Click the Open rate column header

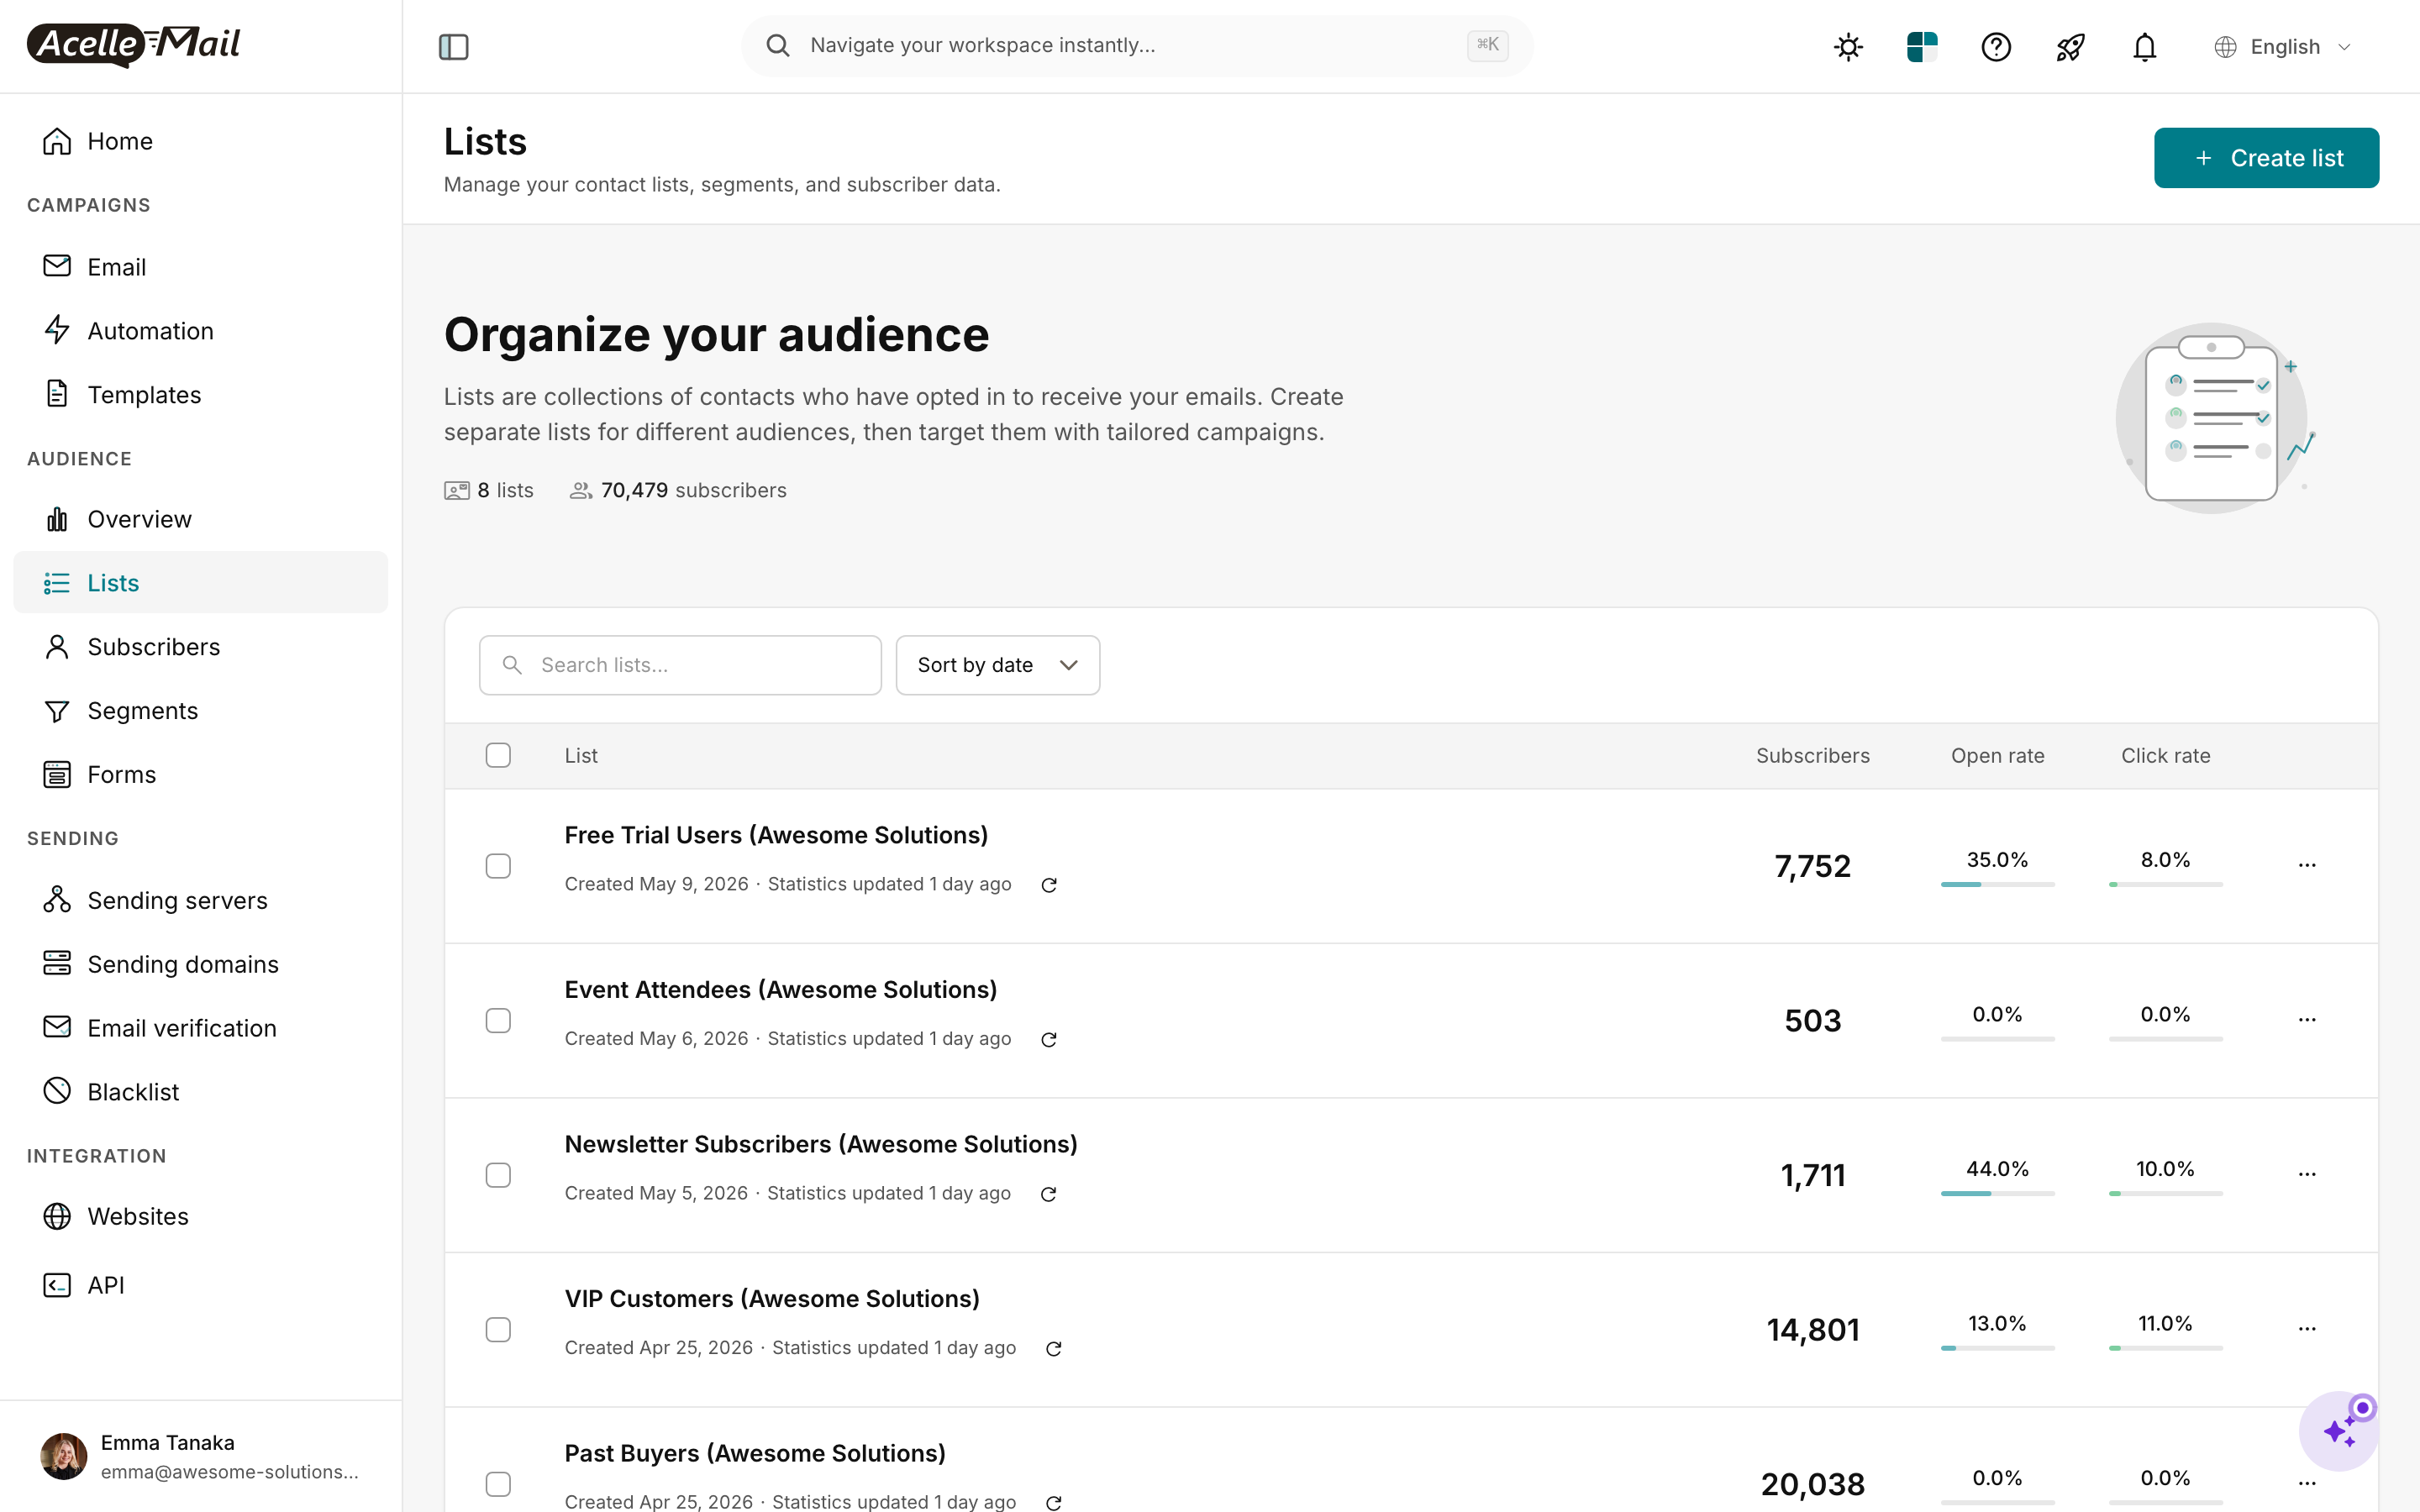(x=1997, y=756)
